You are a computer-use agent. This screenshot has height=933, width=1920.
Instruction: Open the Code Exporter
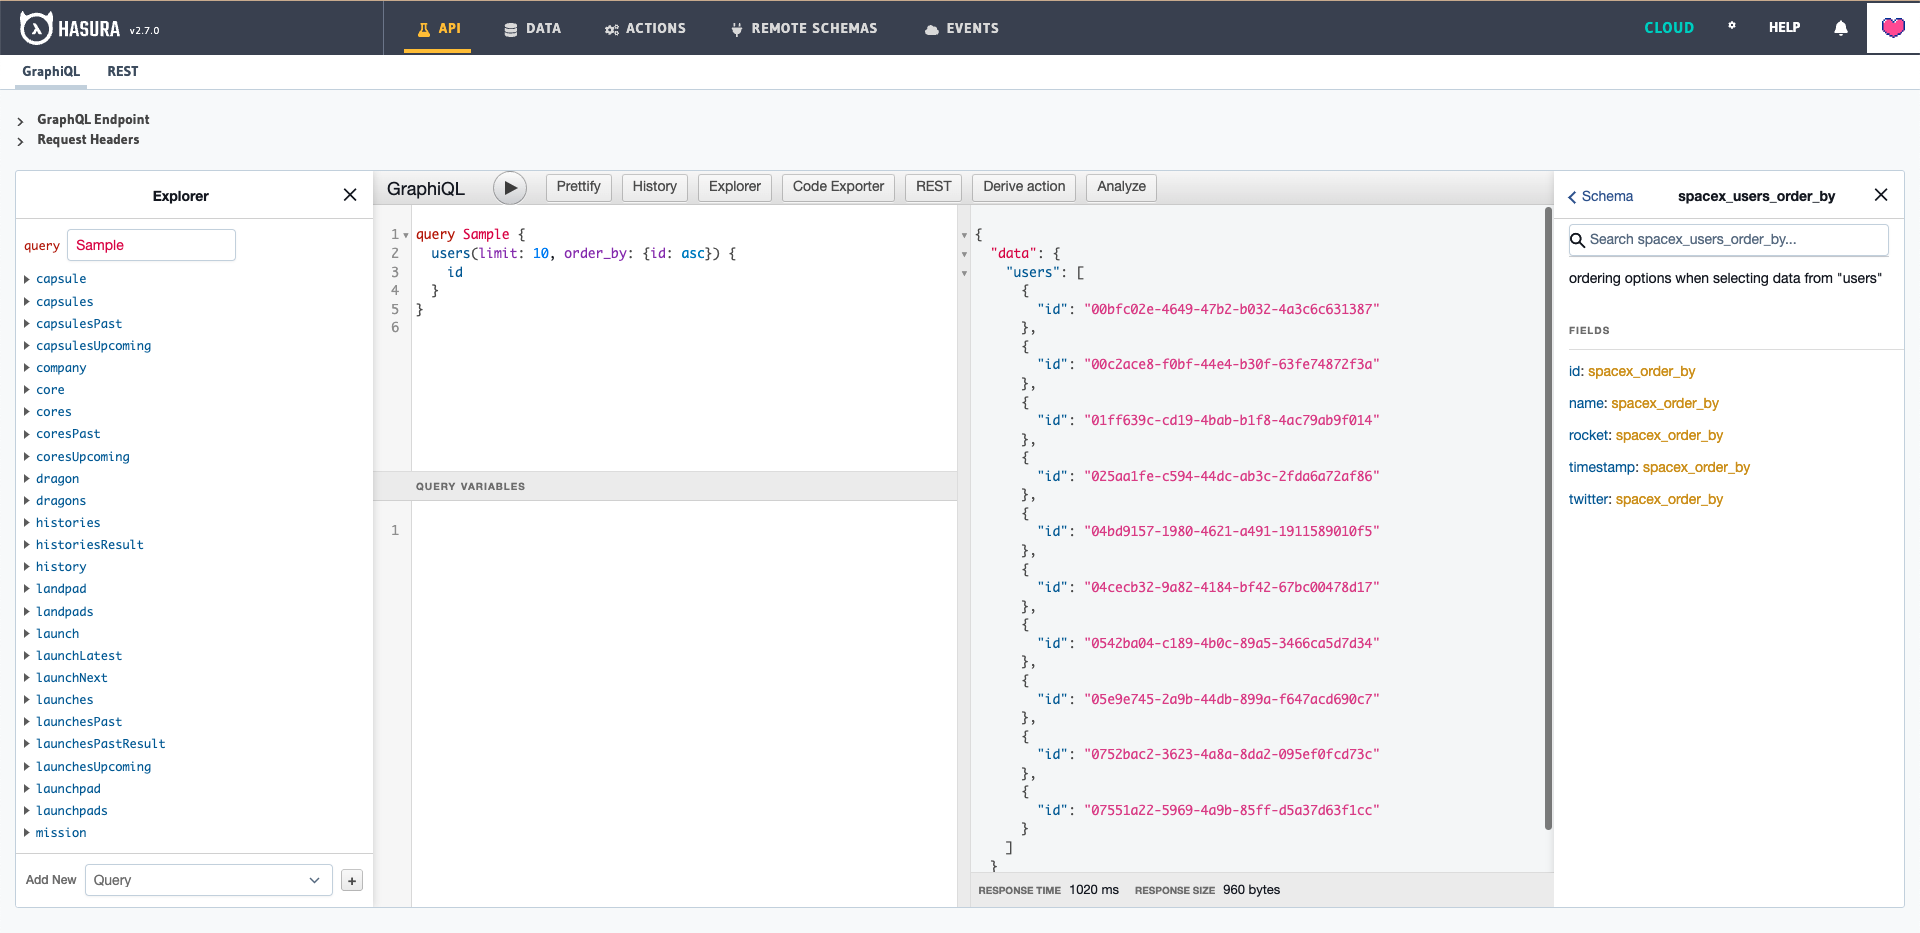838,187
